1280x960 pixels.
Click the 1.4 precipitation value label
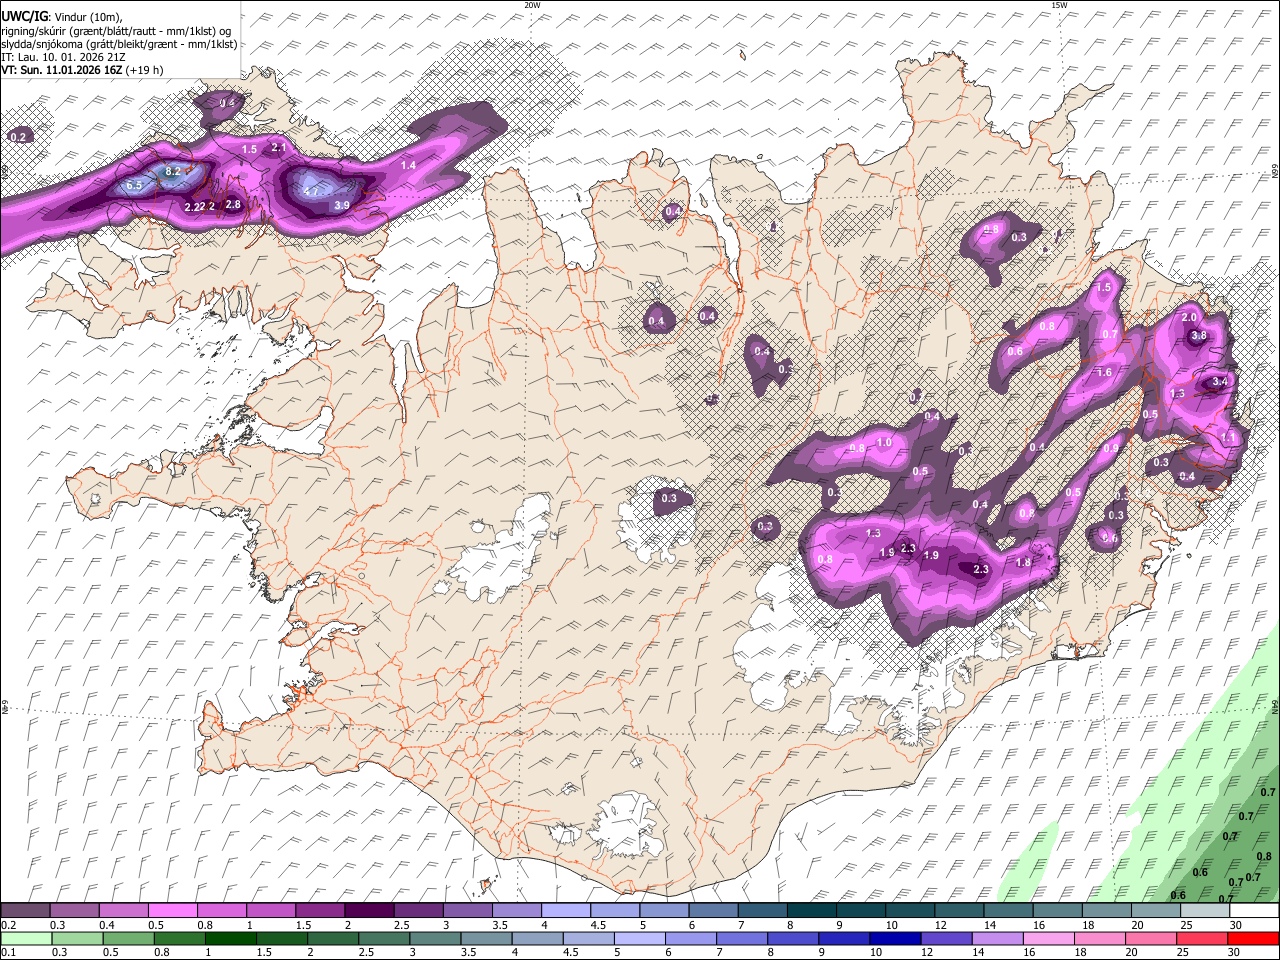[x=408, y=165]
